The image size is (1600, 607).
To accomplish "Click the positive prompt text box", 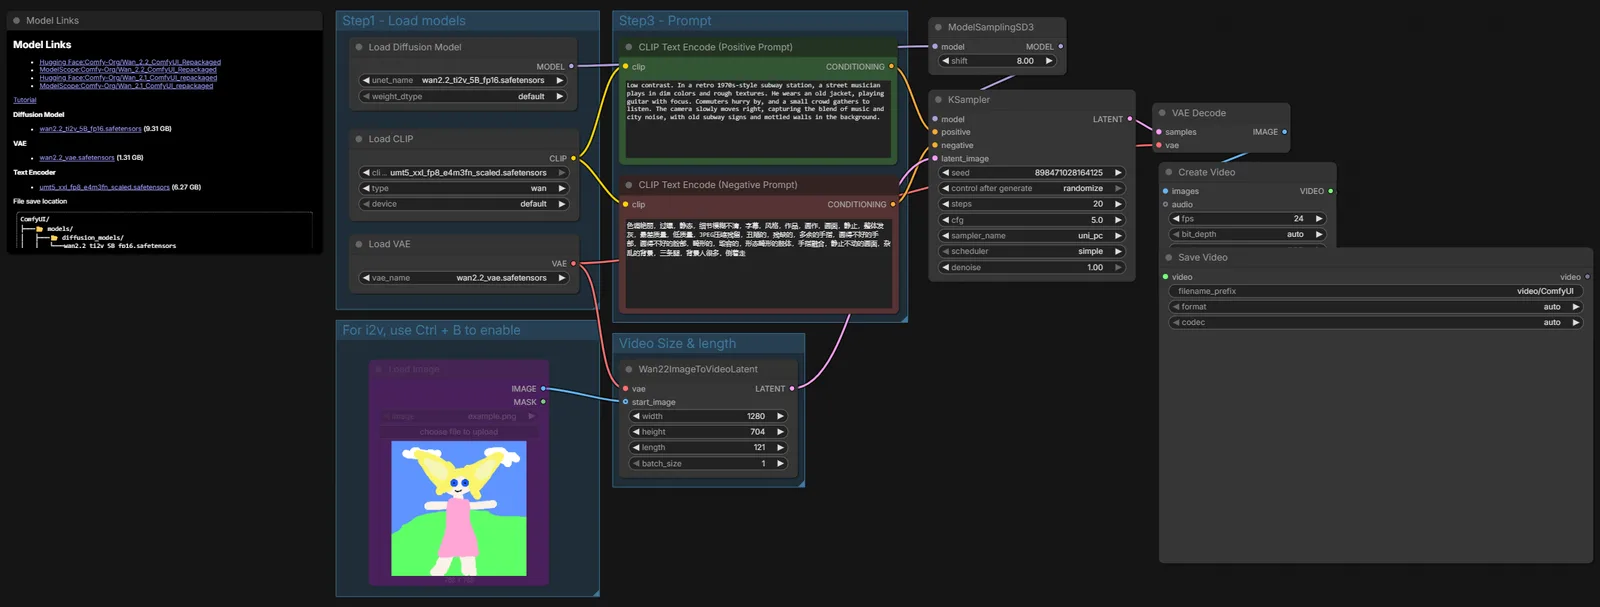I will point(757,119).
